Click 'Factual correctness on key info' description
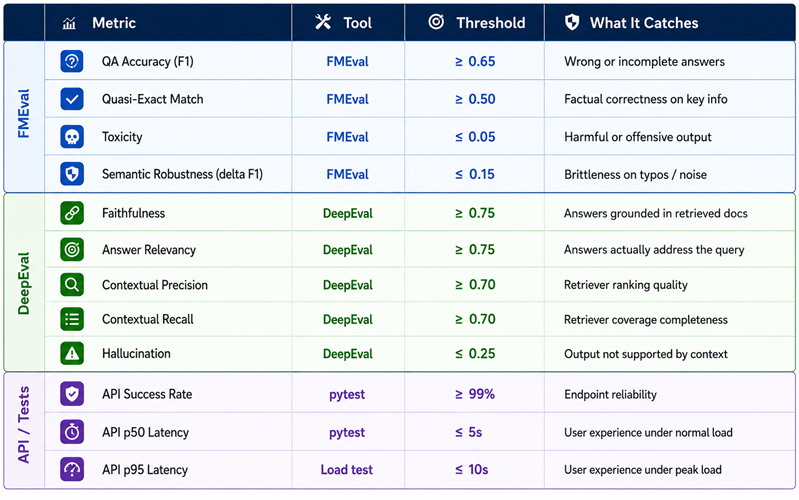 646,99
